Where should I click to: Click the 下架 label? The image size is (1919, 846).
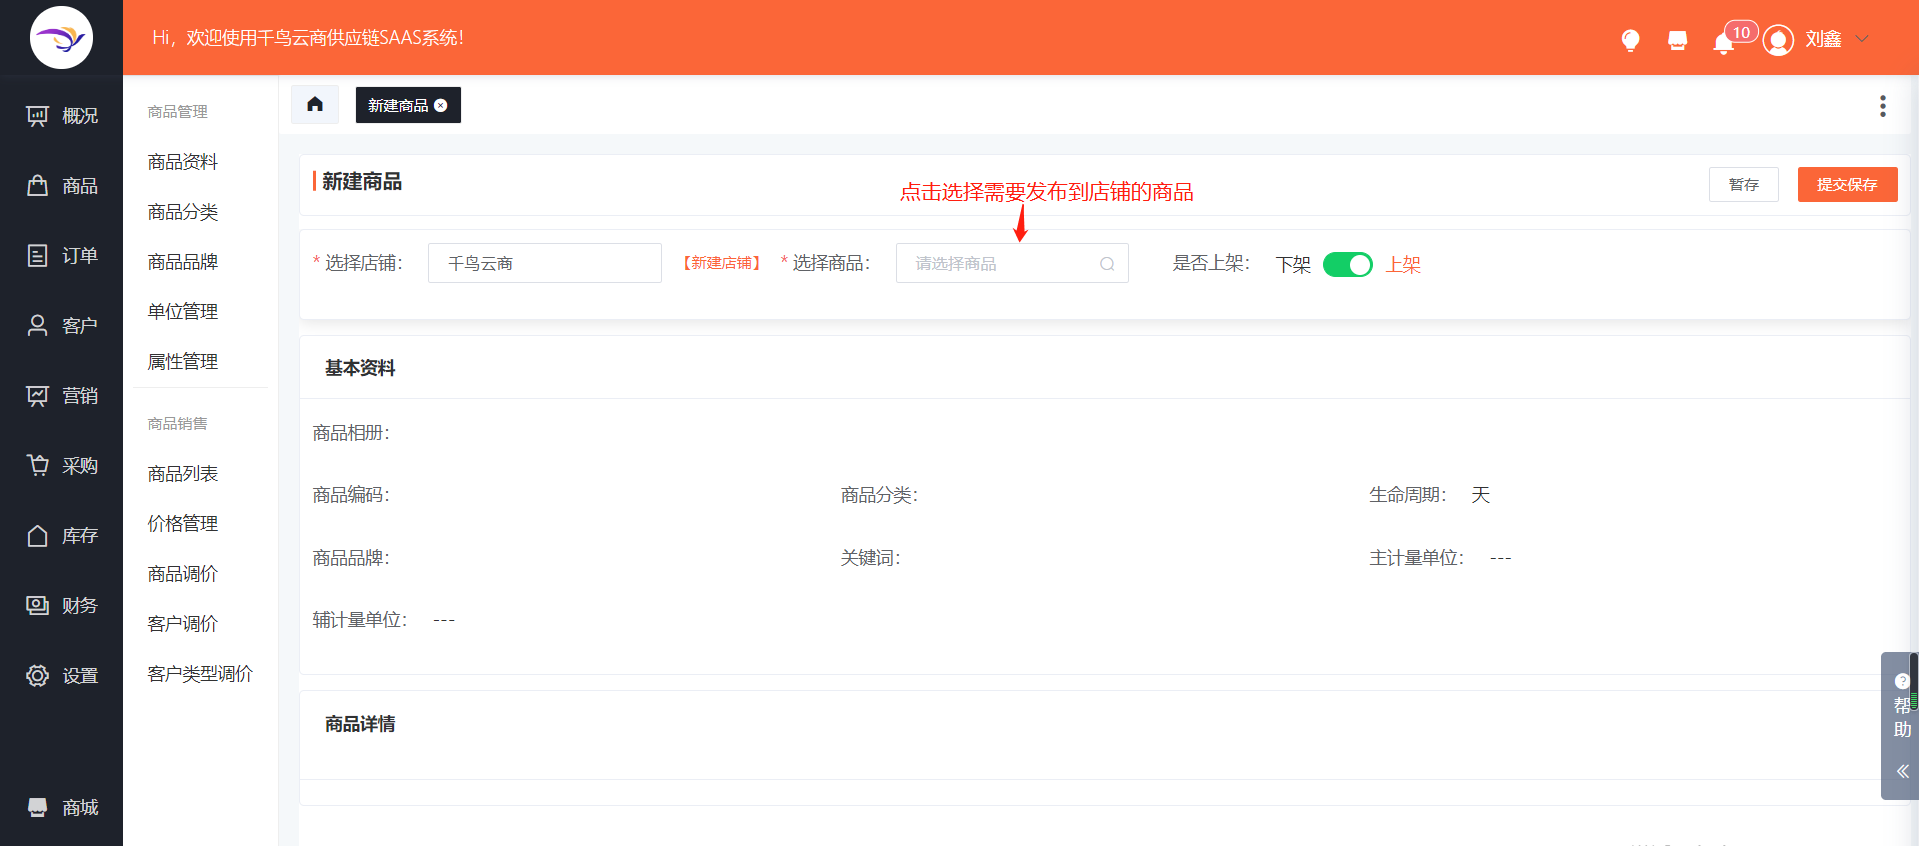pyautogui.click(x=1293, y=264)
